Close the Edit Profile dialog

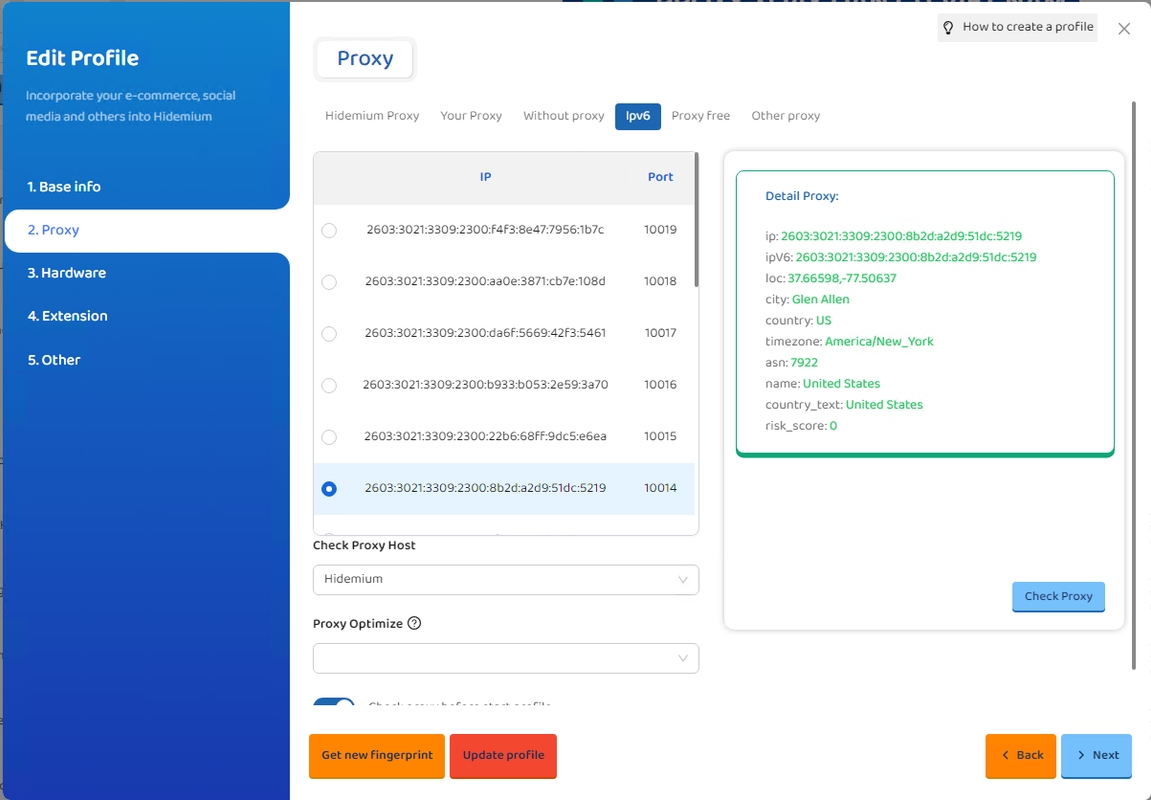(x=1124, y=29)
